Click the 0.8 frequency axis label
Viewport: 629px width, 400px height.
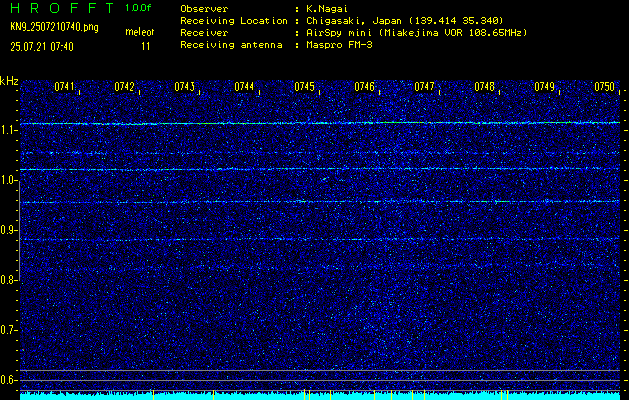pyautogui.click(x=8, y=280)
